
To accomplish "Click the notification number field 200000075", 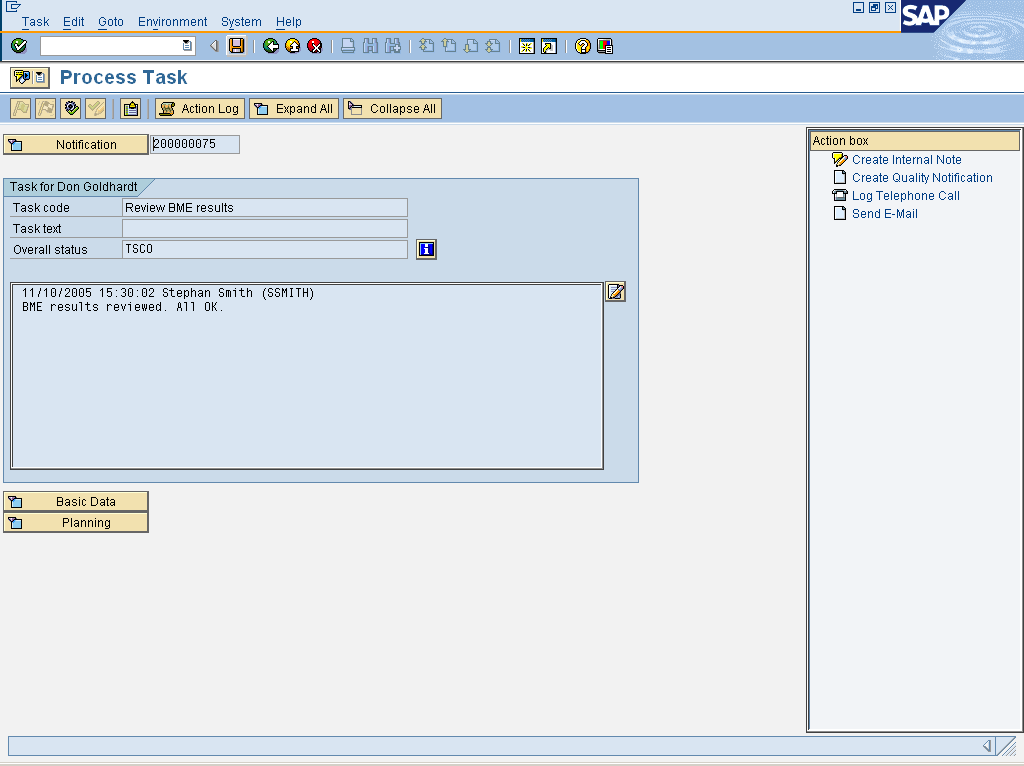I will (x=195, y=144).
